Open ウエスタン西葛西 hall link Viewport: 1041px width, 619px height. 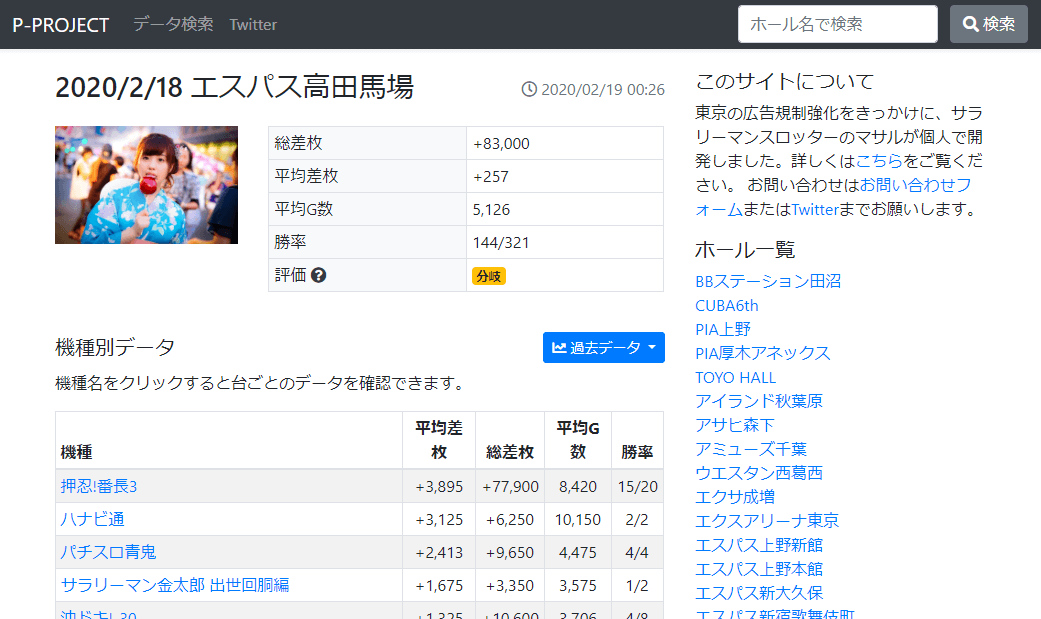(759, 473)
